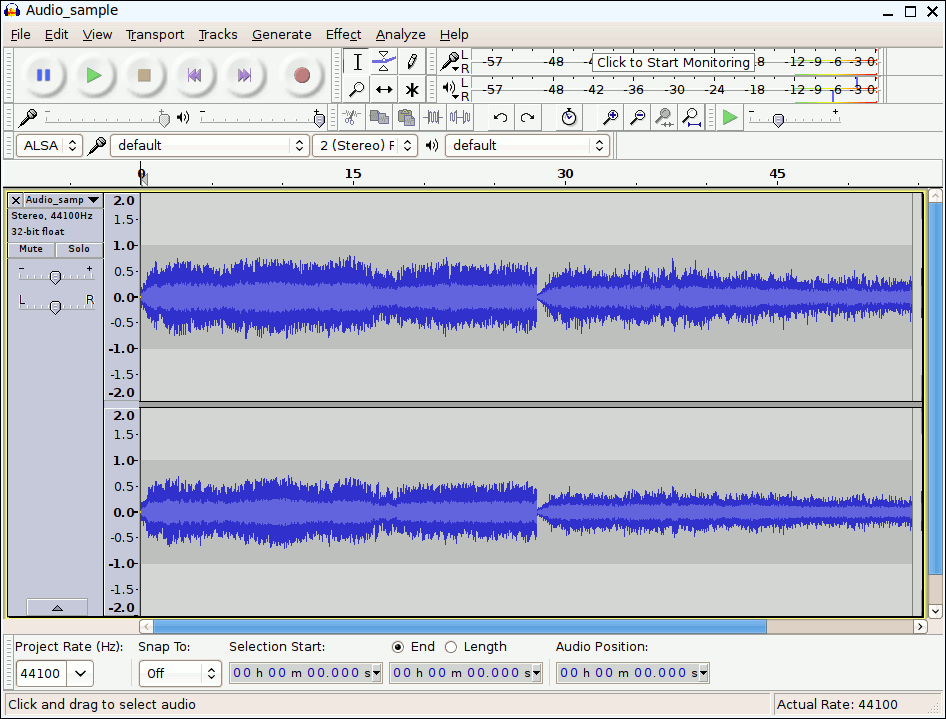Open the Analyze menu
The height and width of the screenshot is (719, 946).
pos(401,34)
